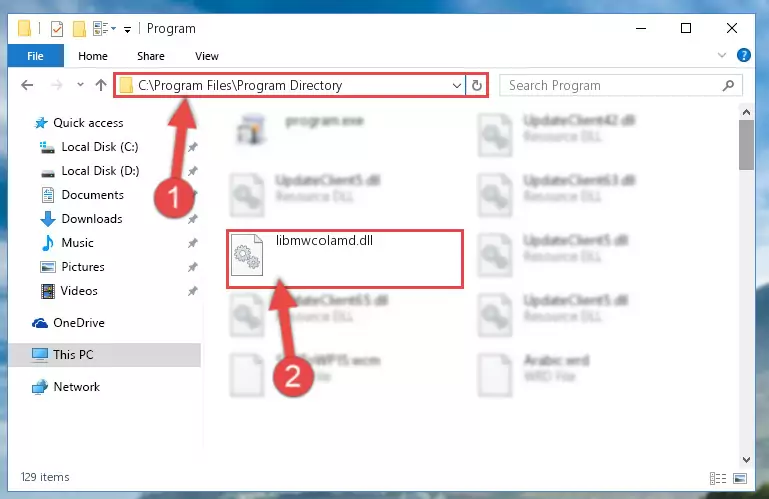This screenshot has height=499, width=769.
Task: Click inside the Search Program field
Action: [x=613, y=85]
